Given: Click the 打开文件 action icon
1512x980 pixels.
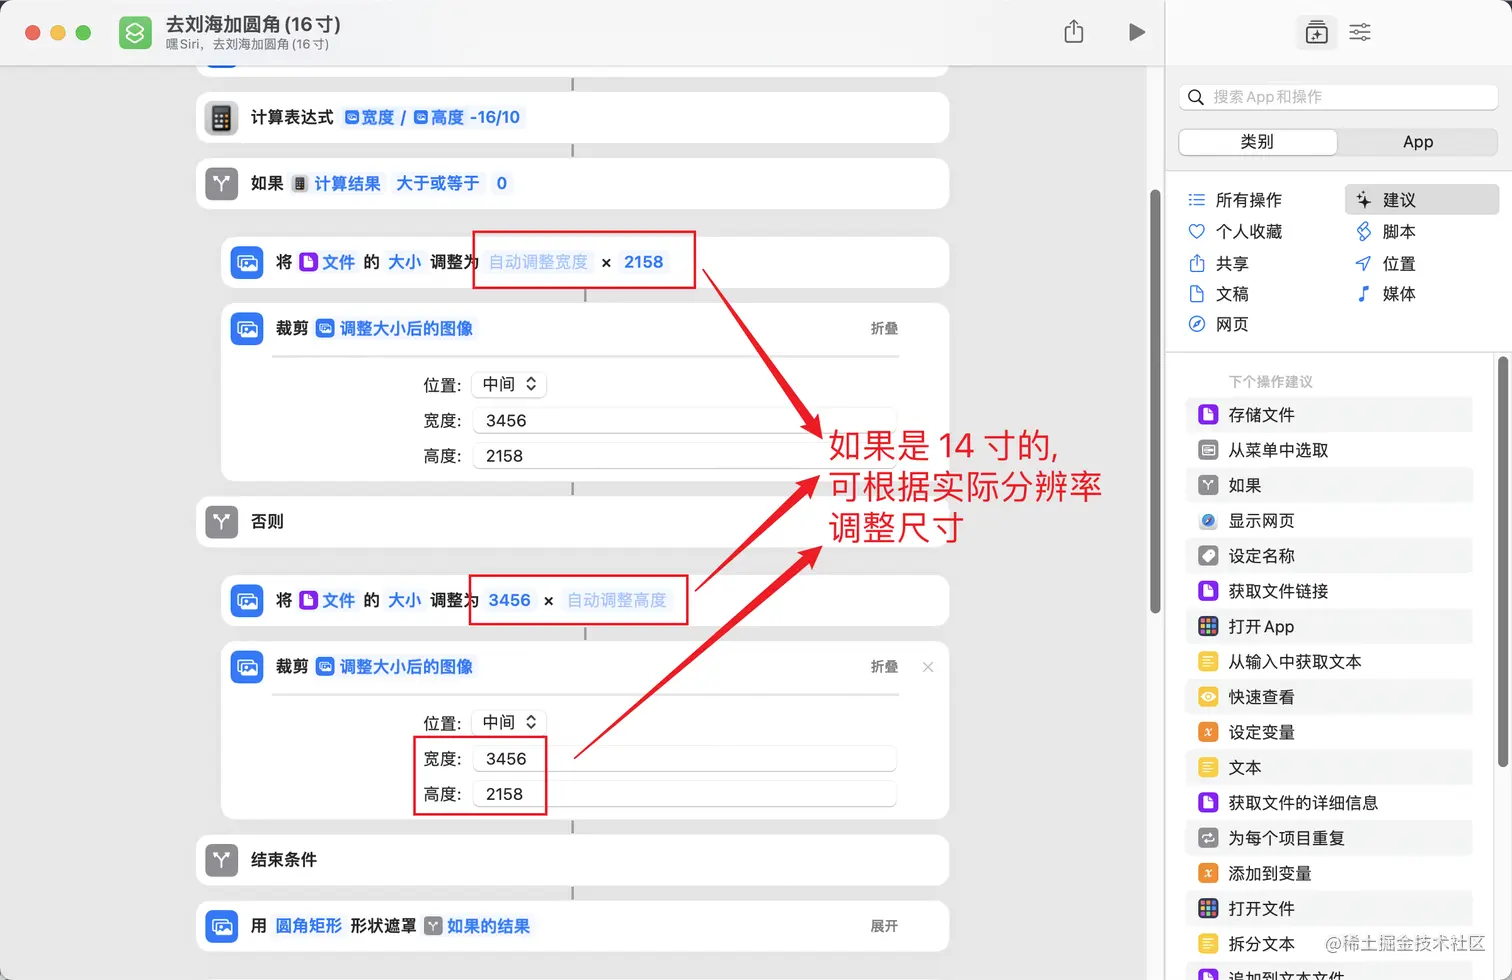Looking at the screenshot, I should [x=1208, y=908].
